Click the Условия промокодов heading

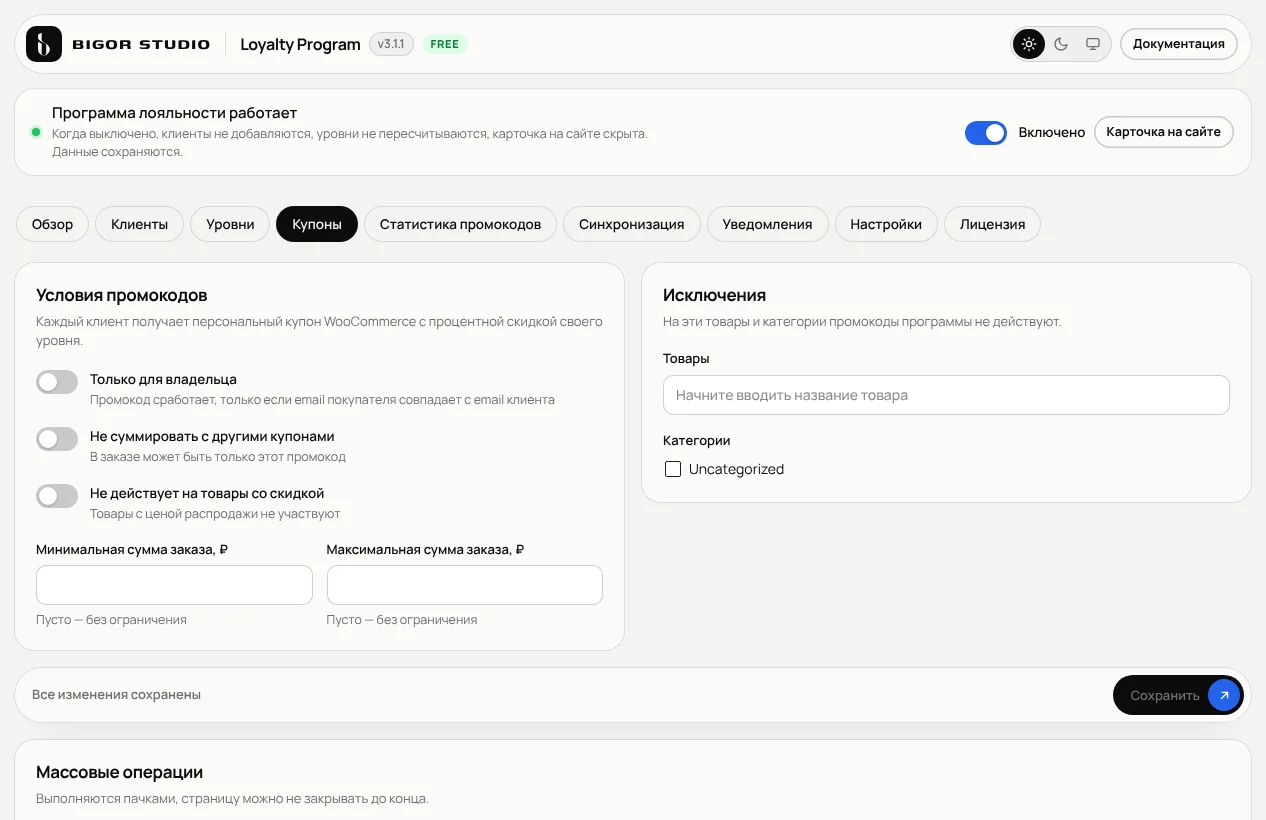[122, 295]
